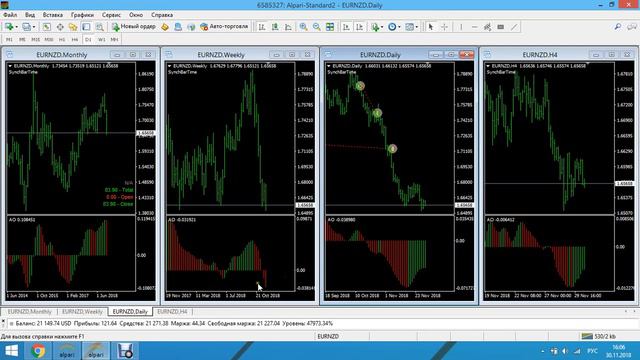Open the Templates icon
The height and width of the screenshot is (360, 640).
409,27
